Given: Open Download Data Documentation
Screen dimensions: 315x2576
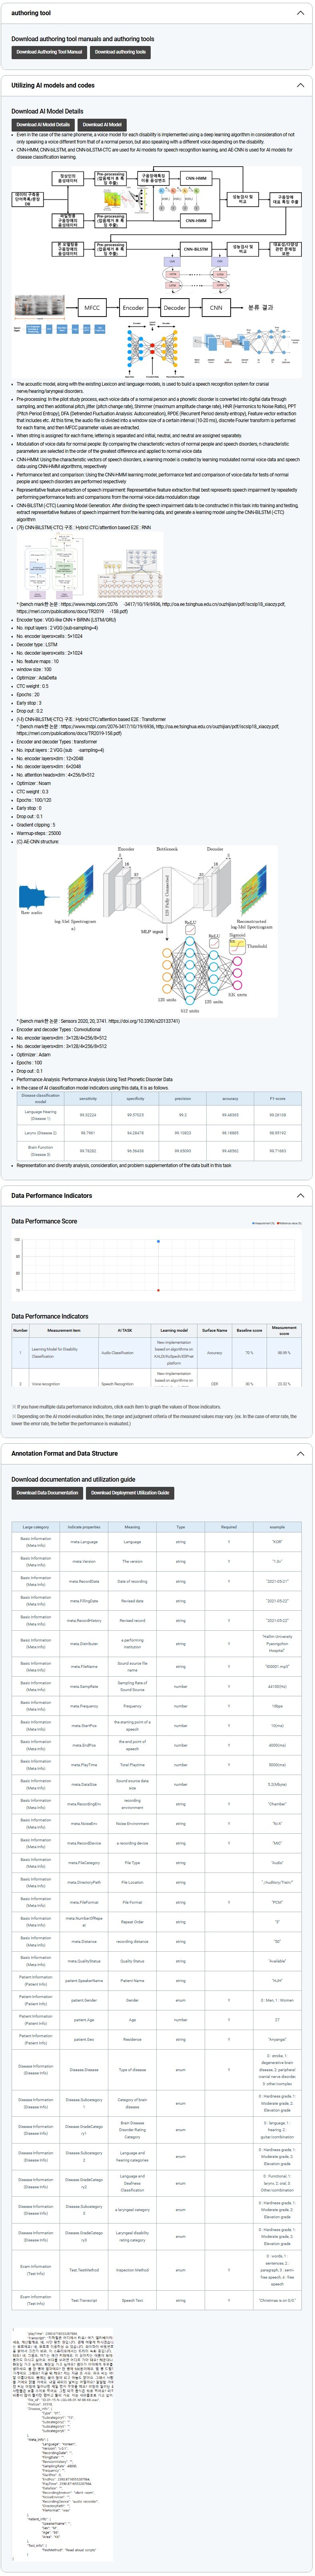Looking at the screenshot, I should point(47,1492).
